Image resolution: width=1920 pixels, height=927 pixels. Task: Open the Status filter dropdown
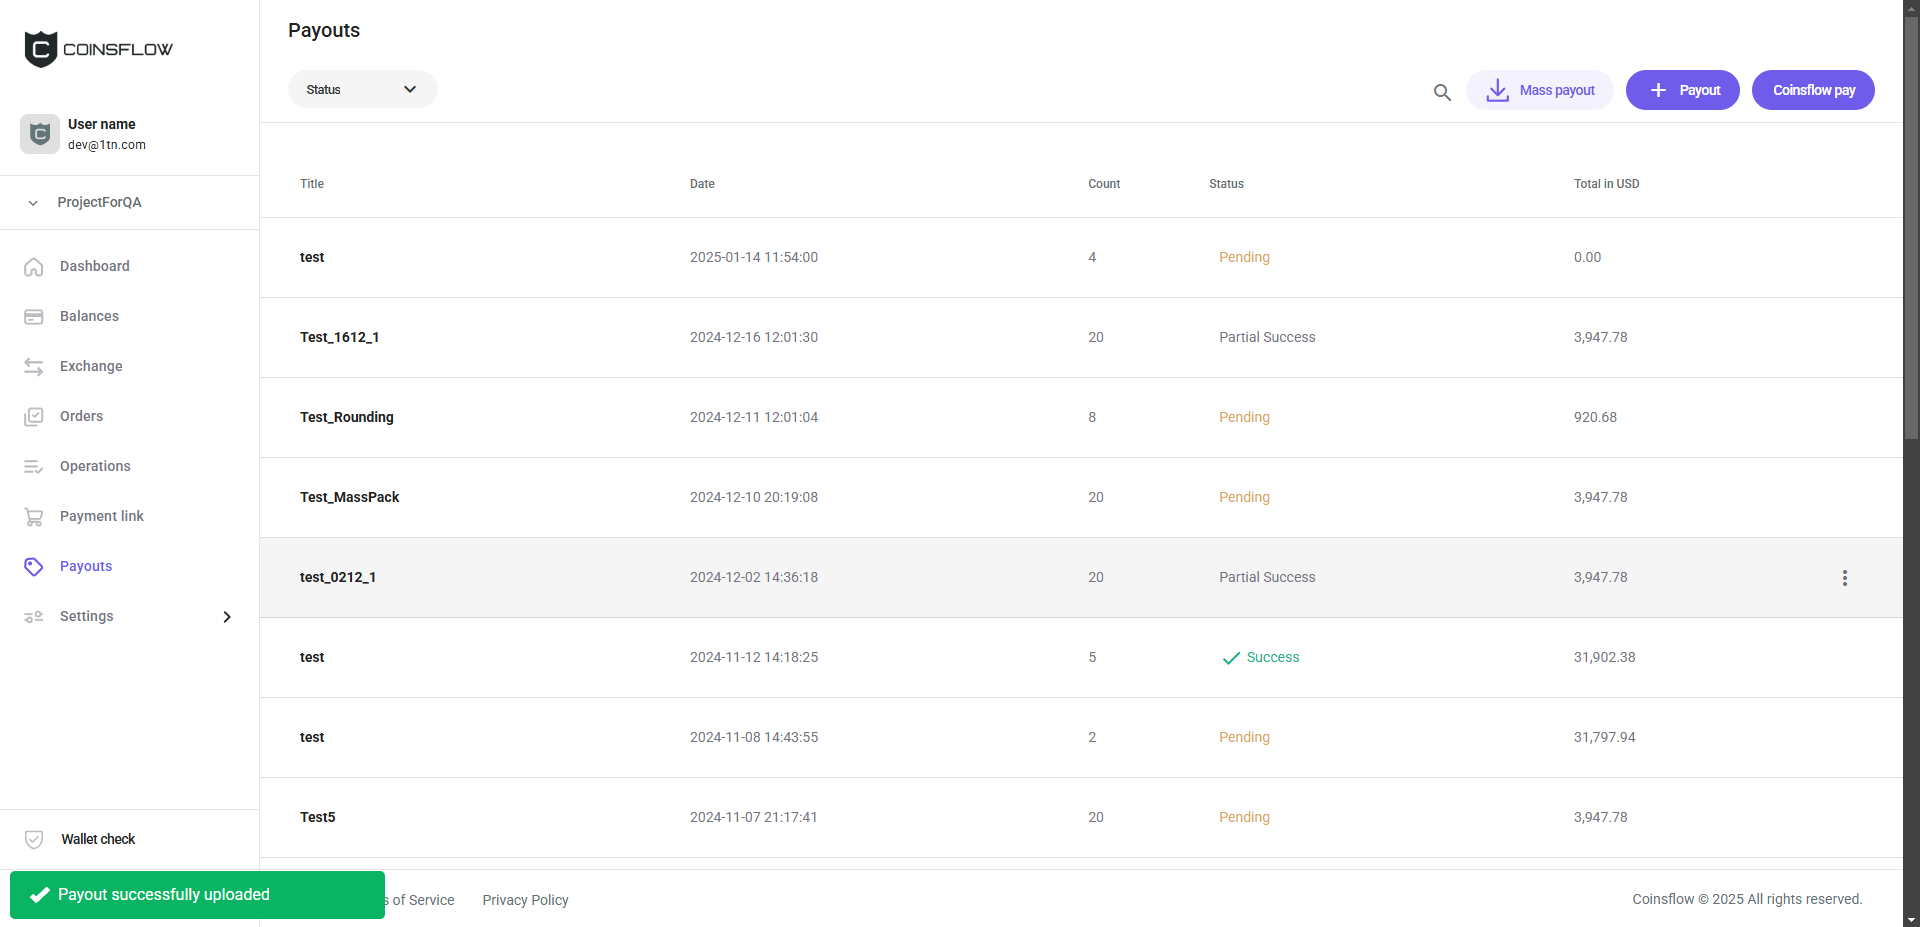[362, 90]
